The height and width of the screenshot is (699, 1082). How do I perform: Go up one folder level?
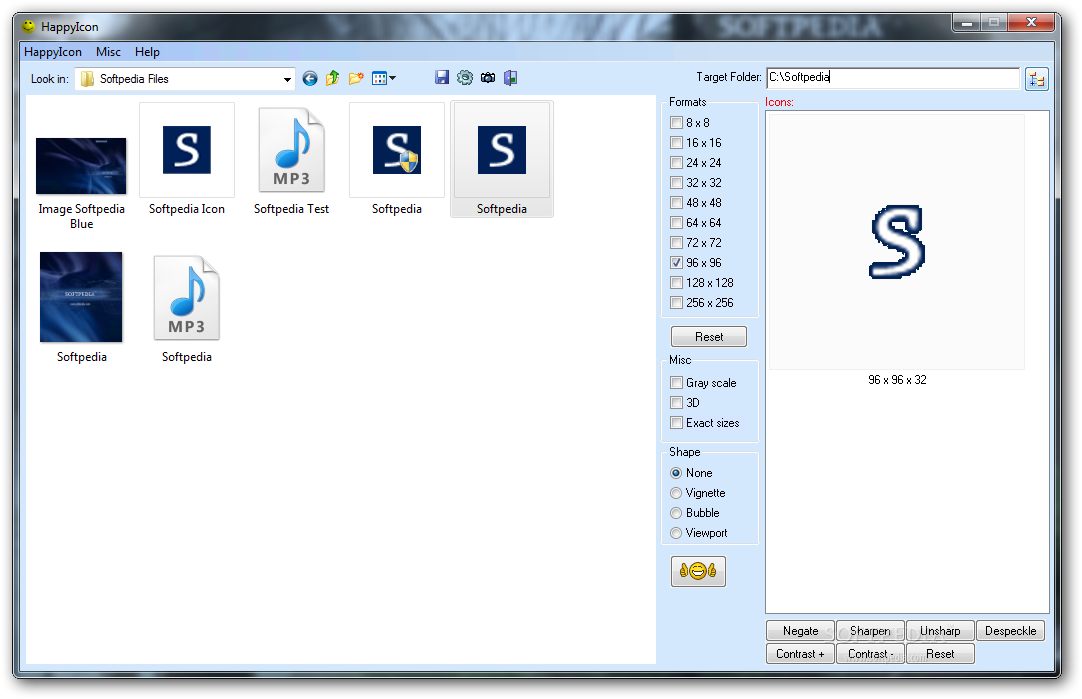(333, 78)
